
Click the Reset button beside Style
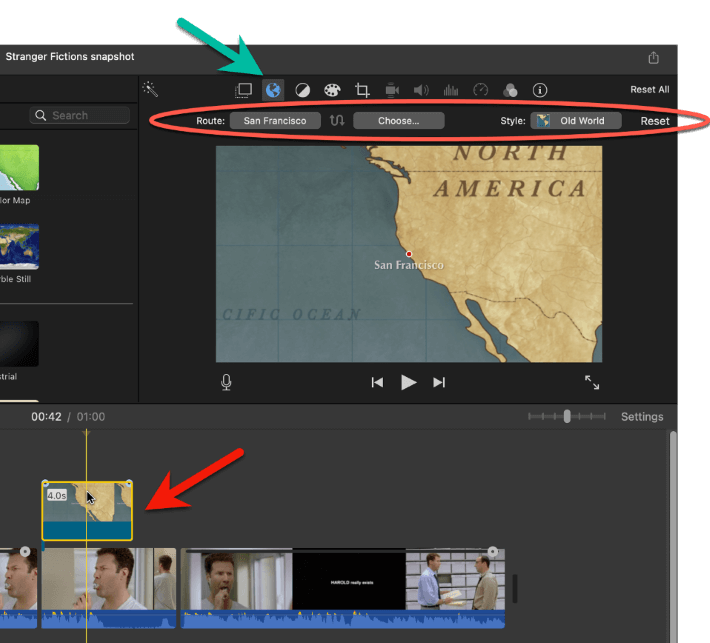(x=655, y=121)
